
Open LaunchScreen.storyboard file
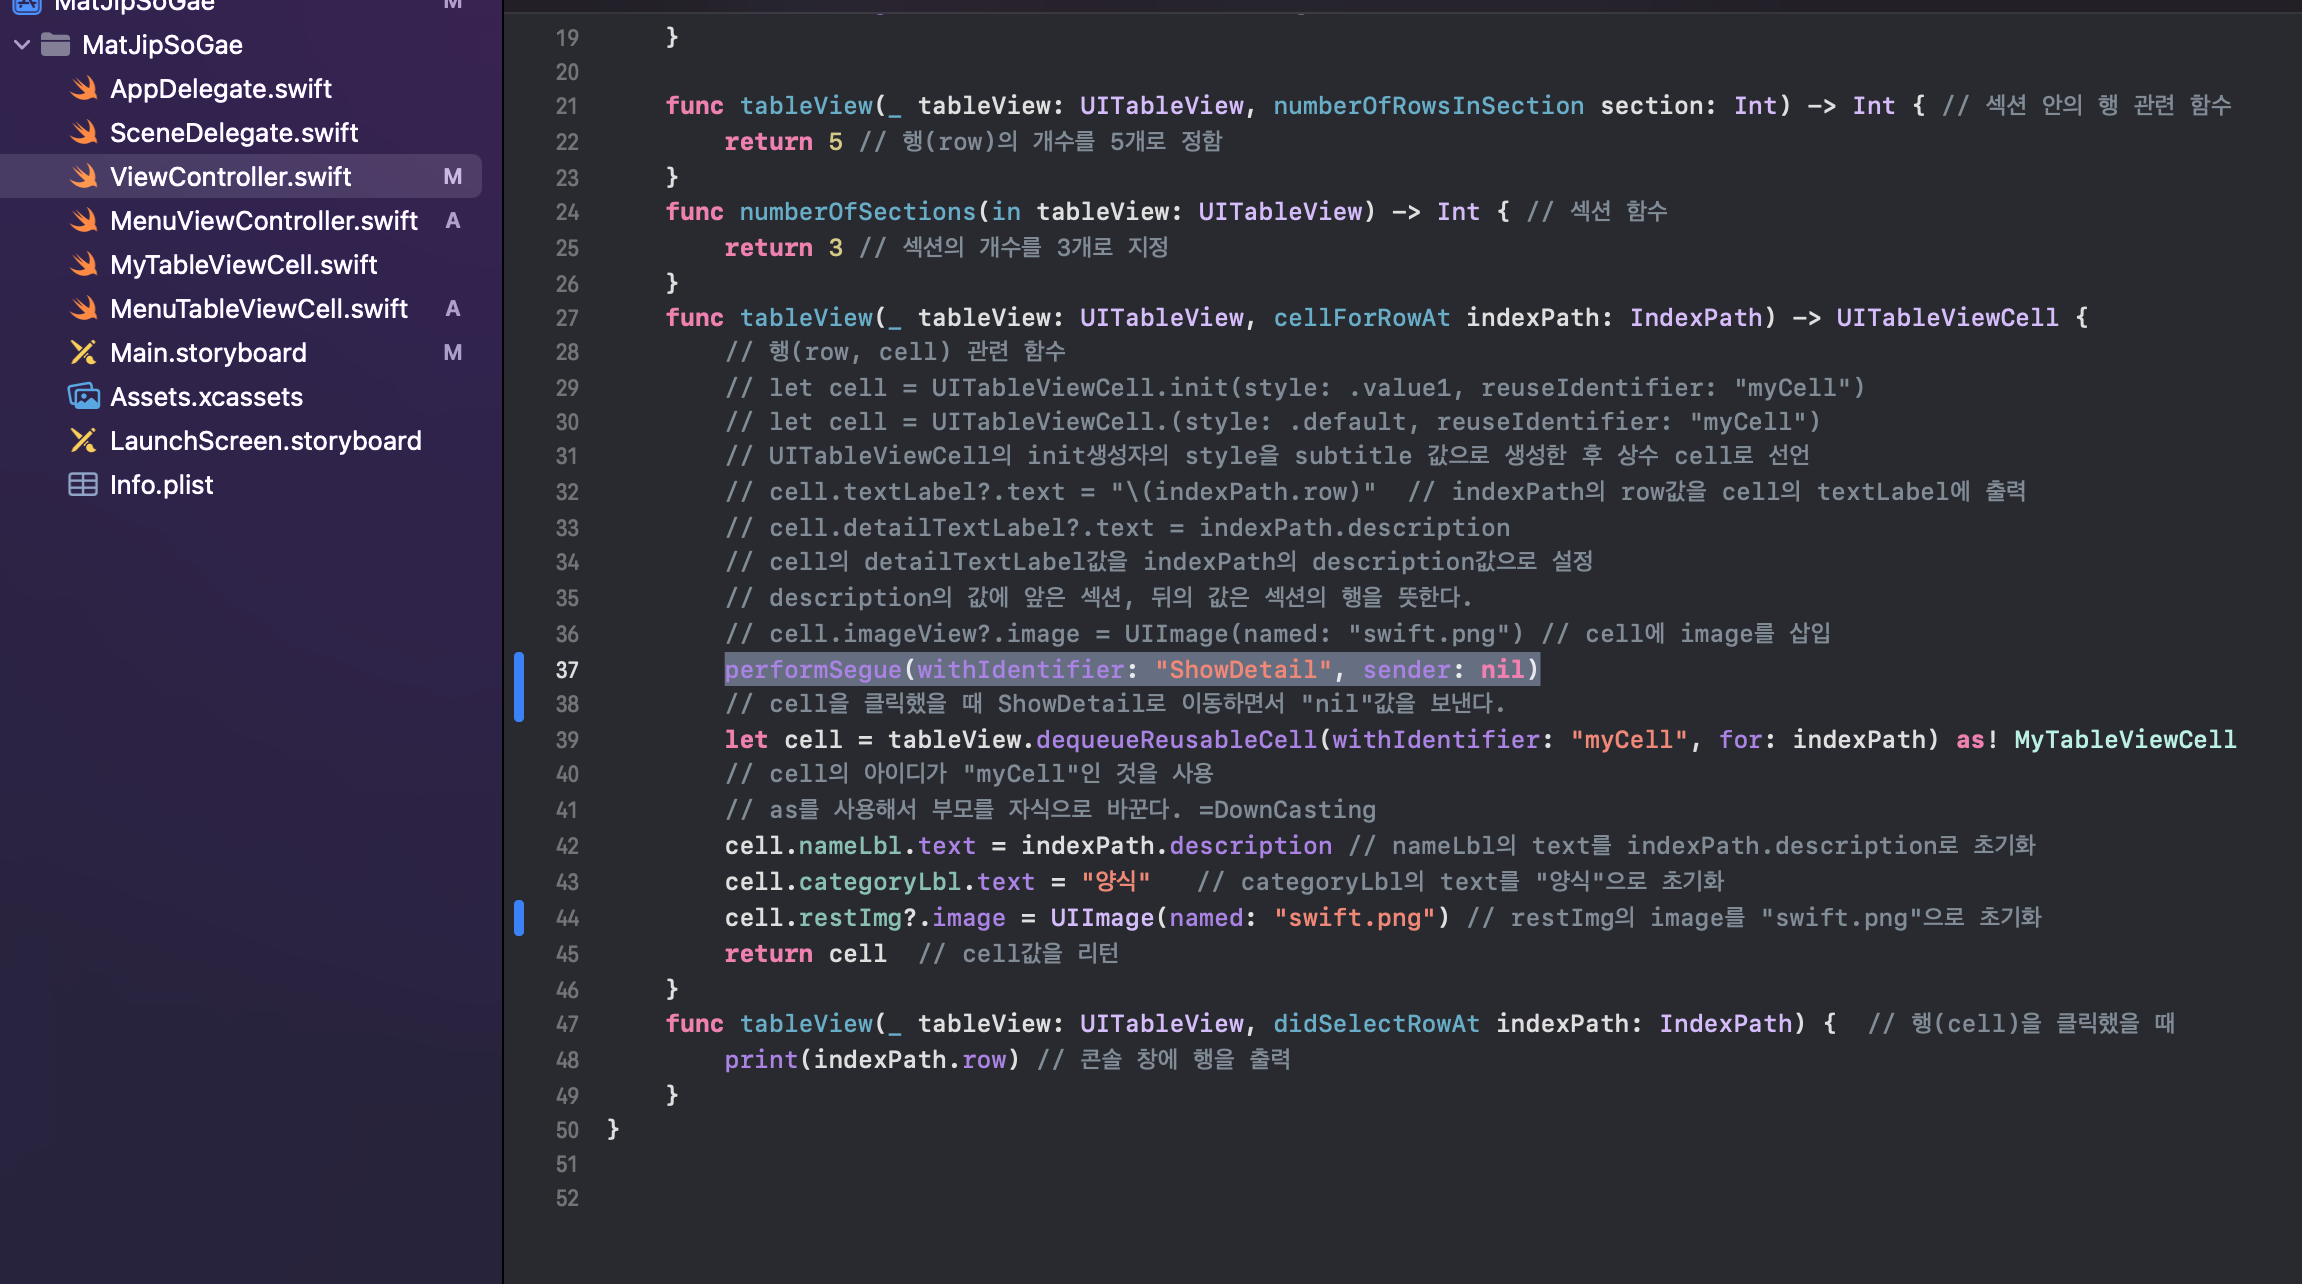265,441
